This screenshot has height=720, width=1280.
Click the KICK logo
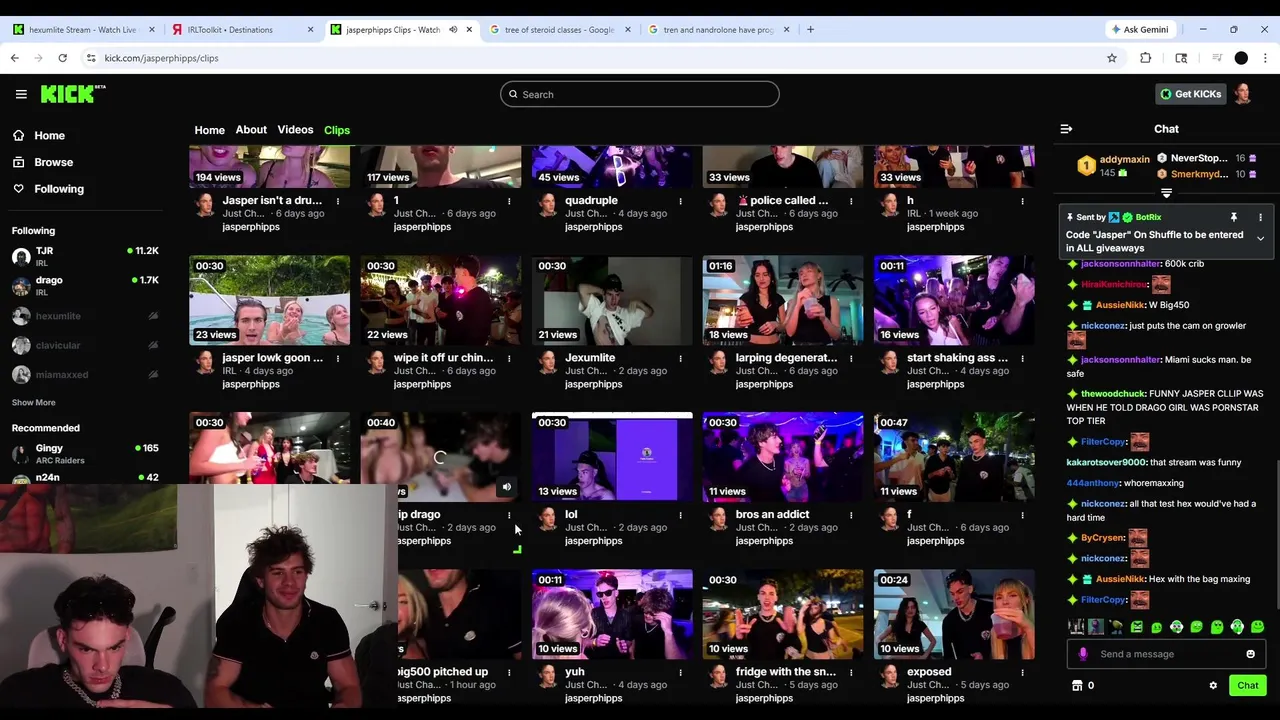click(73, 94)
